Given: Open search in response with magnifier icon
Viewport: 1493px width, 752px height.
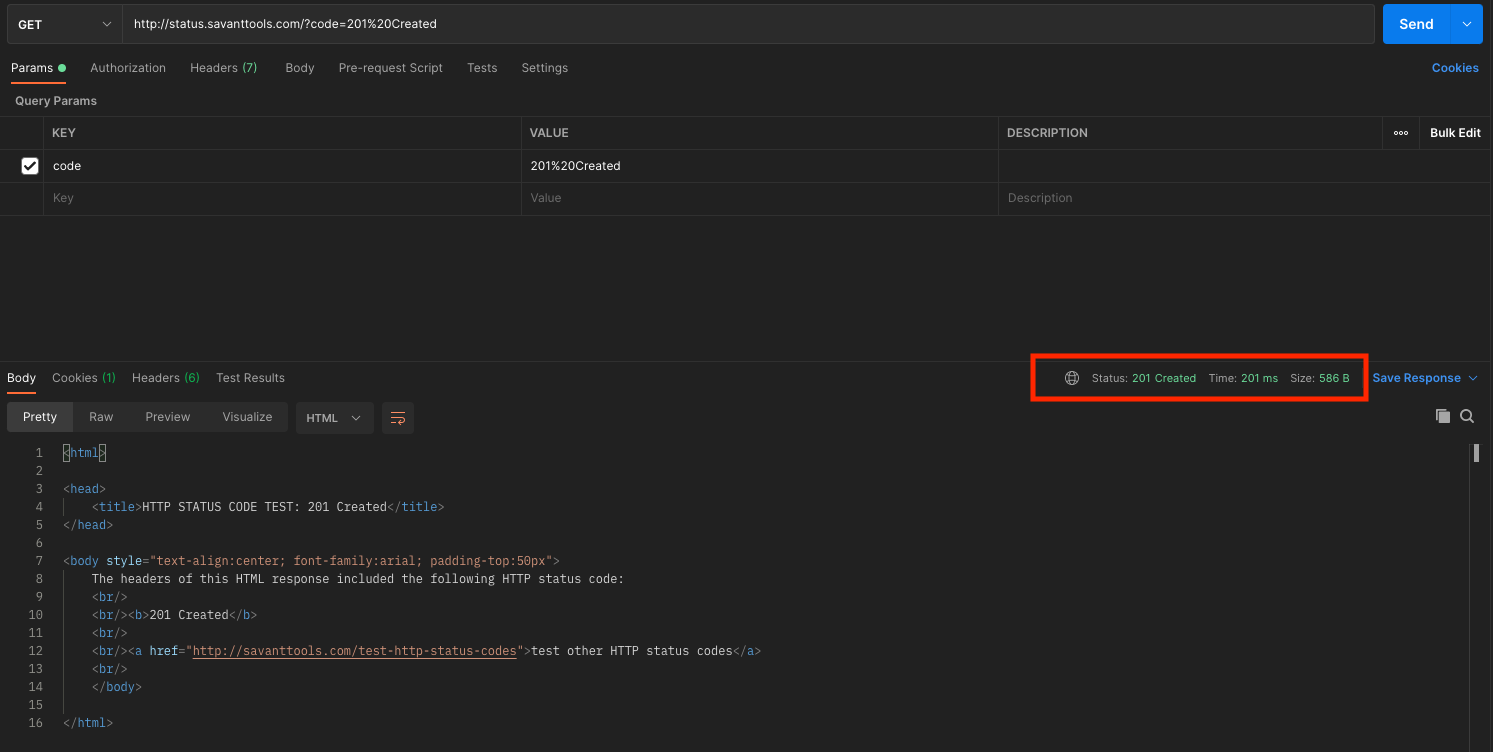Looking at the screenshot, I should tap(1467, 416).
